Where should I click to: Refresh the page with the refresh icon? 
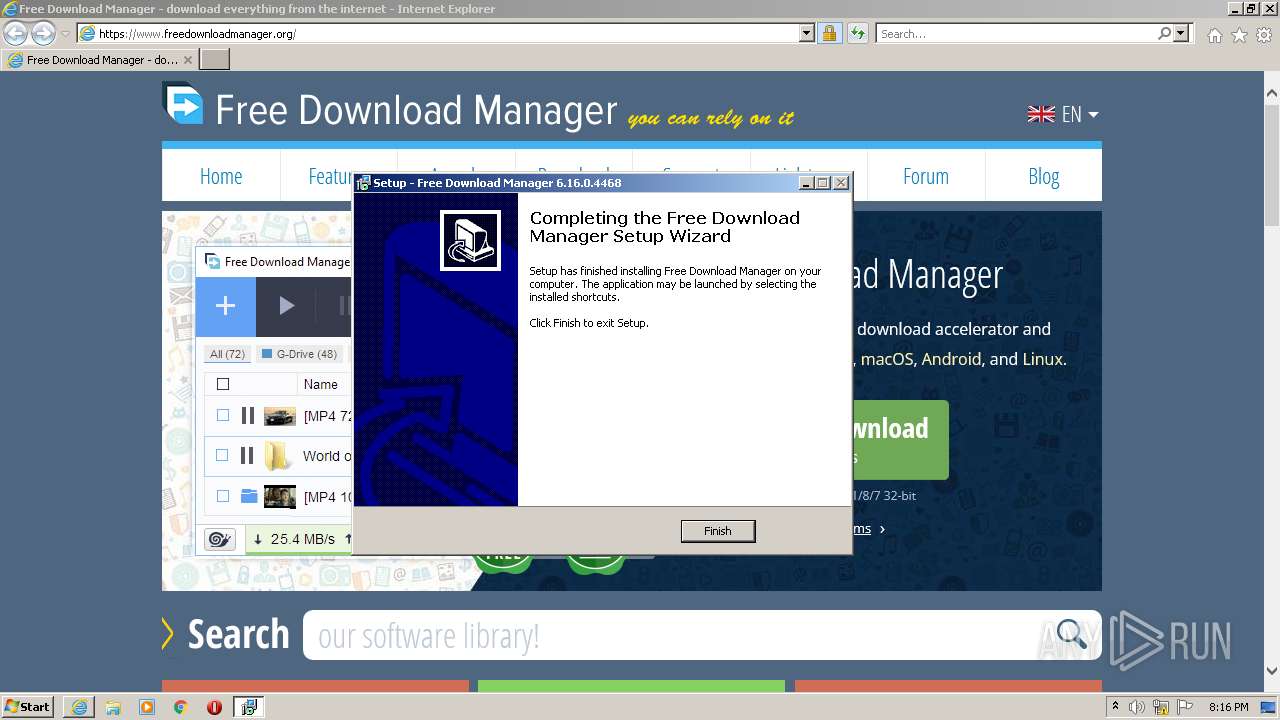tap(857, 33)
